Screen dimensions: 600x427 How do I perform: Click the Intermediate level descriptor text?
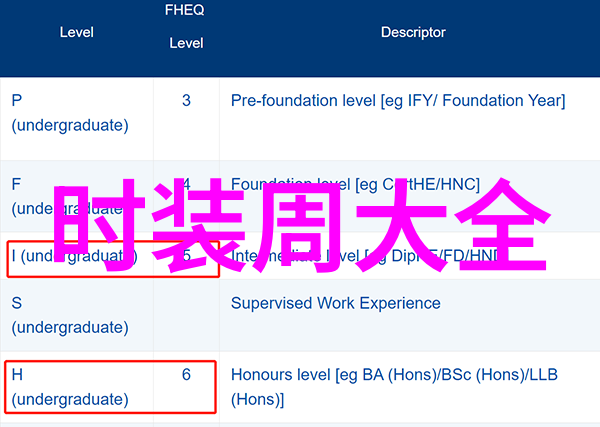click(x=365, y=256)
